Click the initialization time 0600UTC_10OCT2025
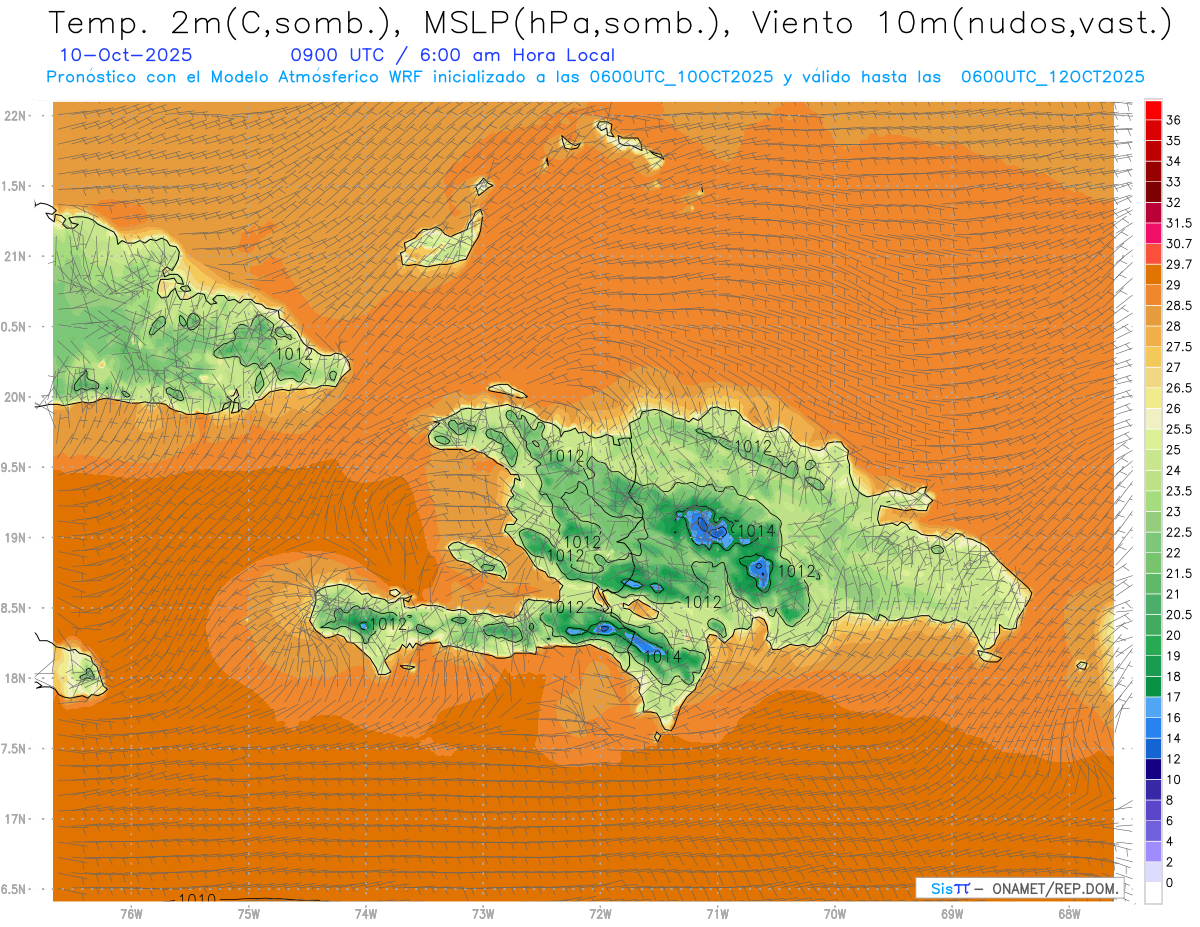Screen dimensions: 1200x927 coord(681,77)
